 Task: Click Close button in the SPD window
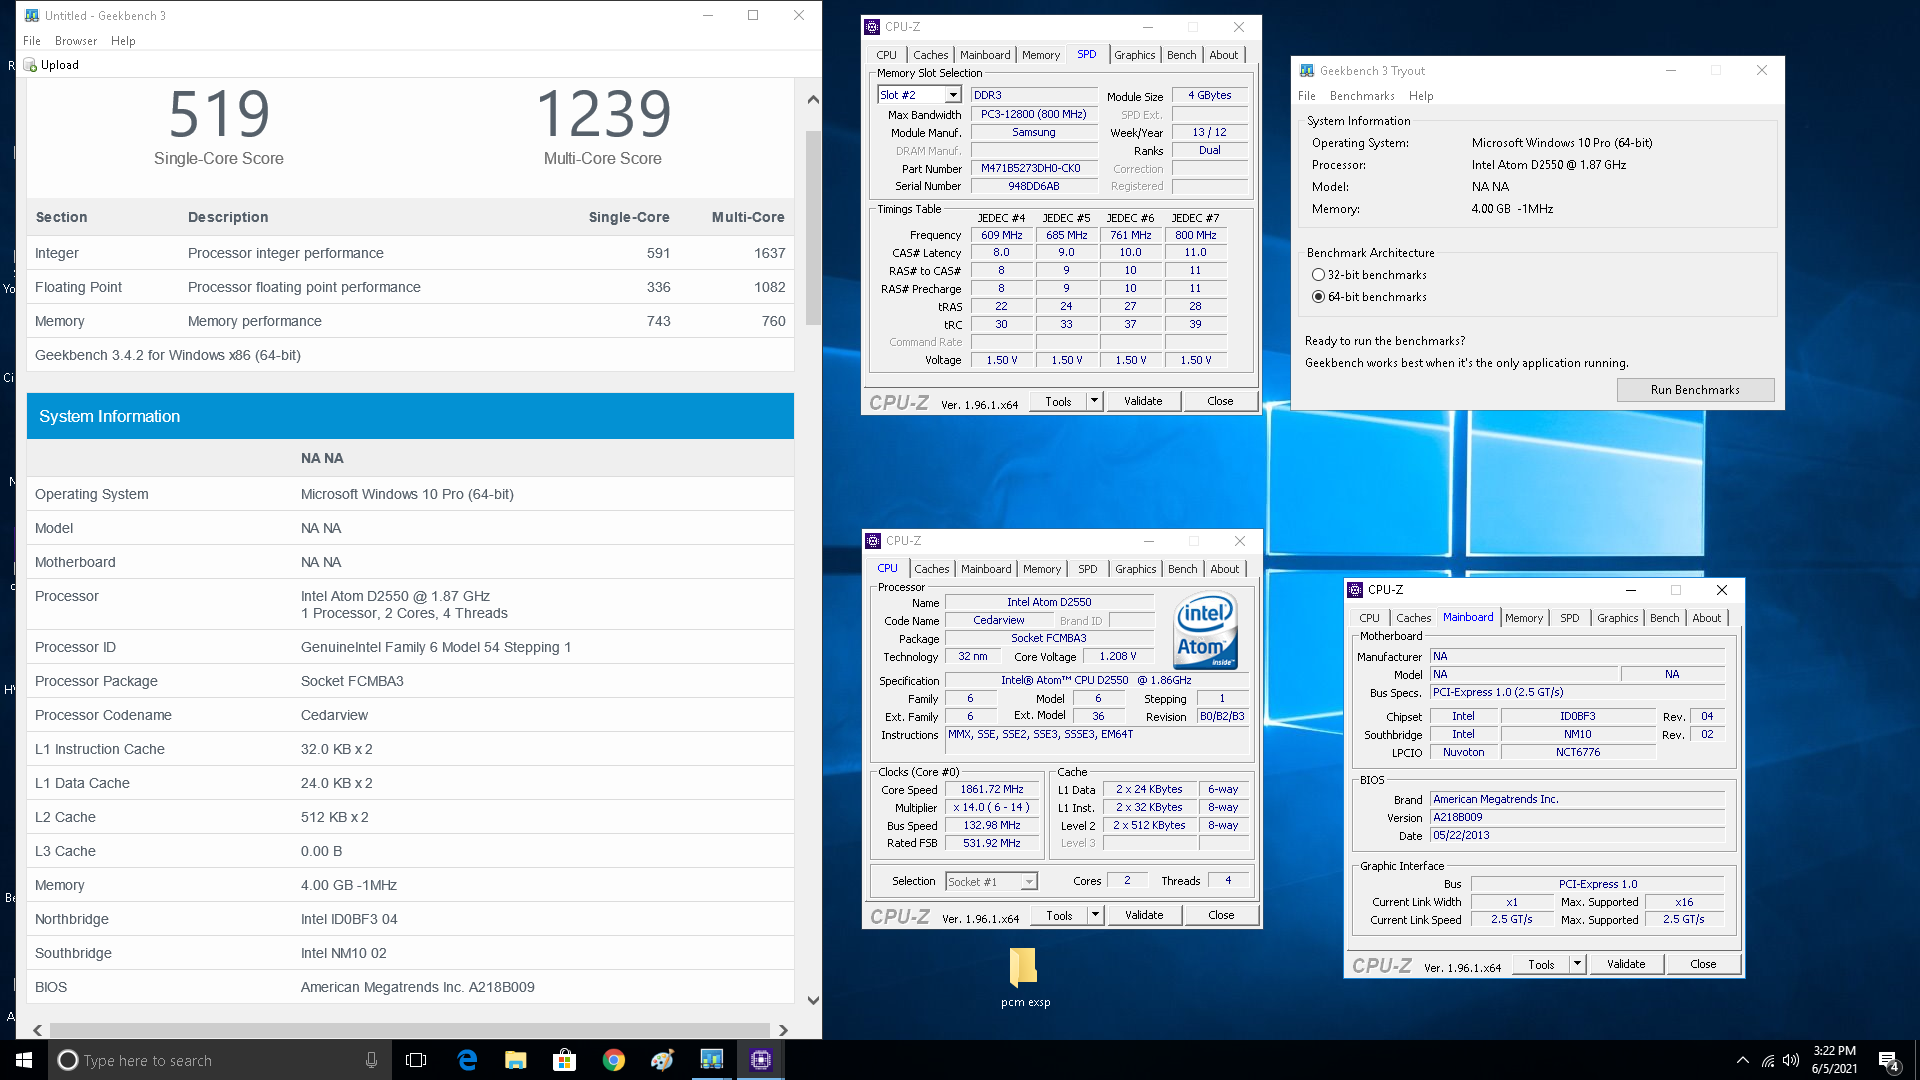tap(1220, 401)
